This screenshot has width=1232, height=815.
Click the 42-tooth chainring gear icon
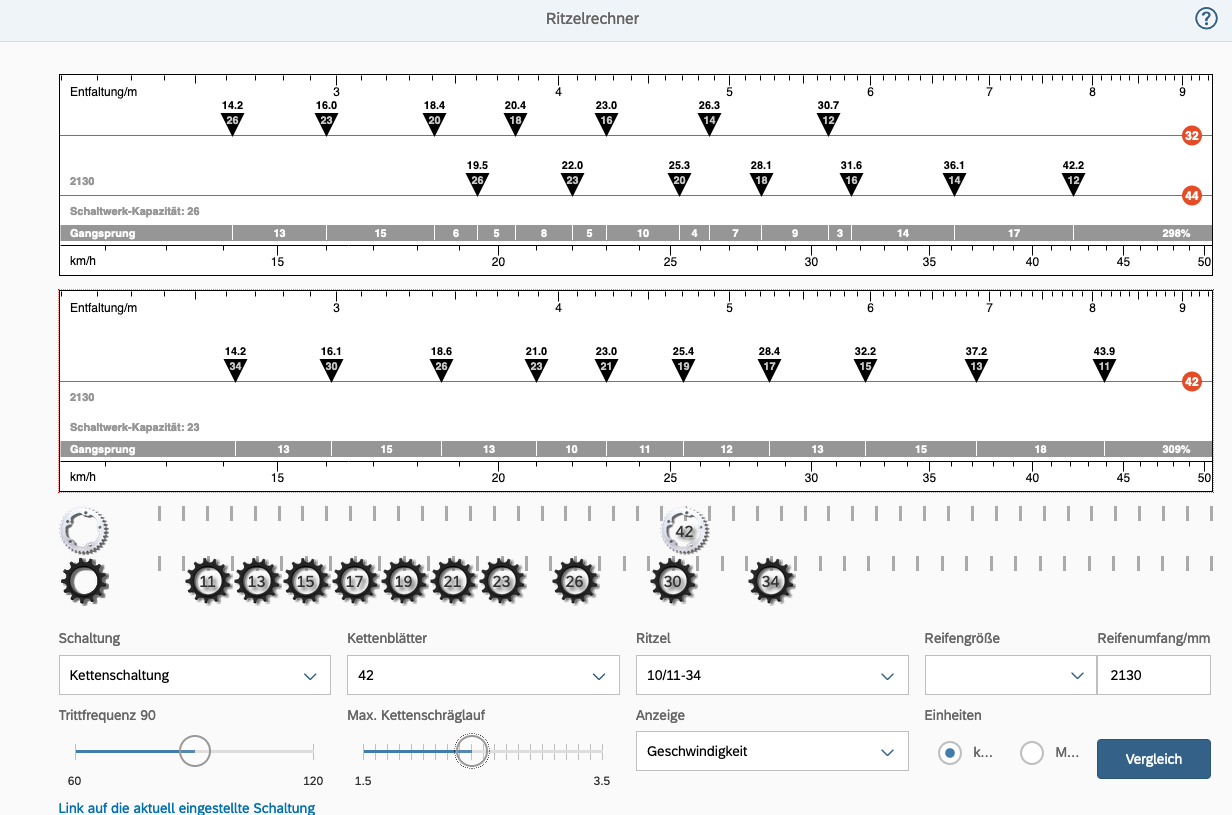pos(685,531)
